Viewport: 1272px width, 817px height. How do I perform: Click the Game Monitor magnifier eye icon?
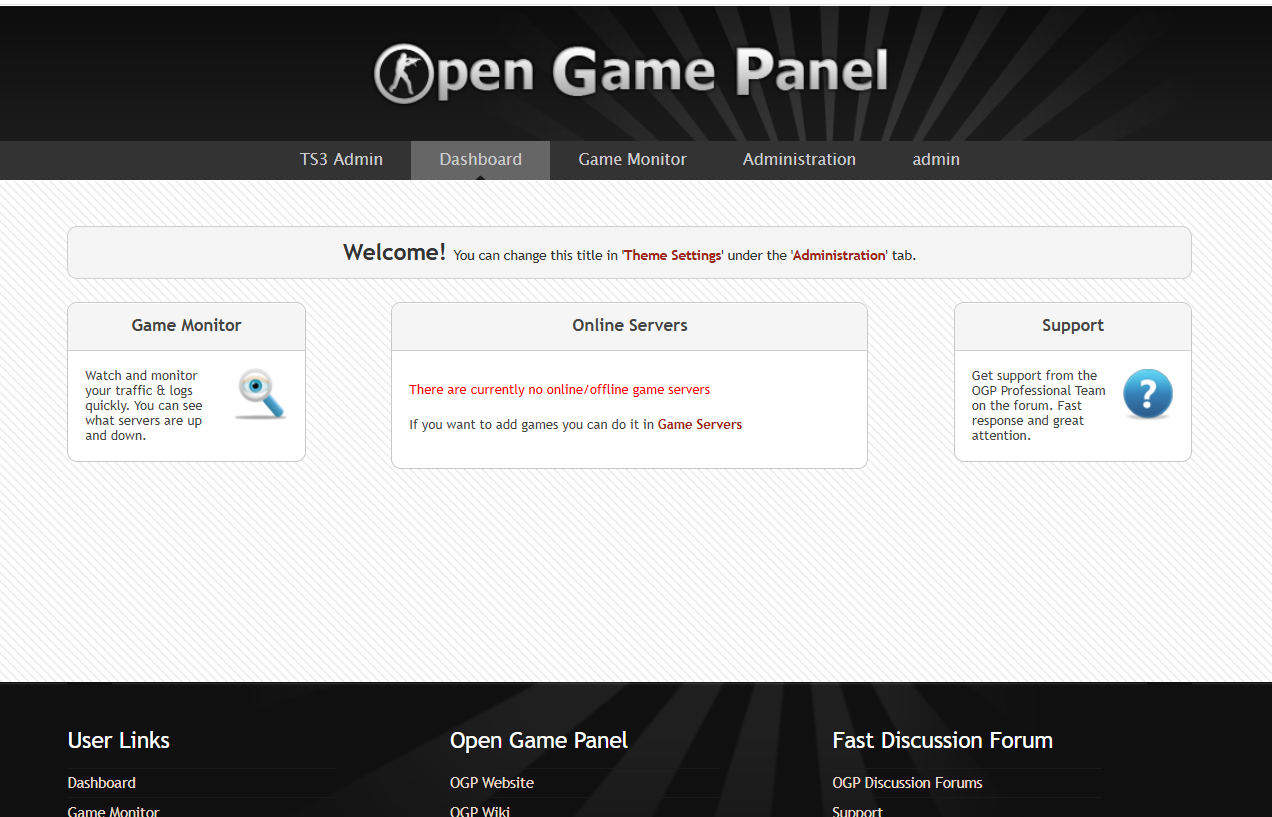point(260,394)
